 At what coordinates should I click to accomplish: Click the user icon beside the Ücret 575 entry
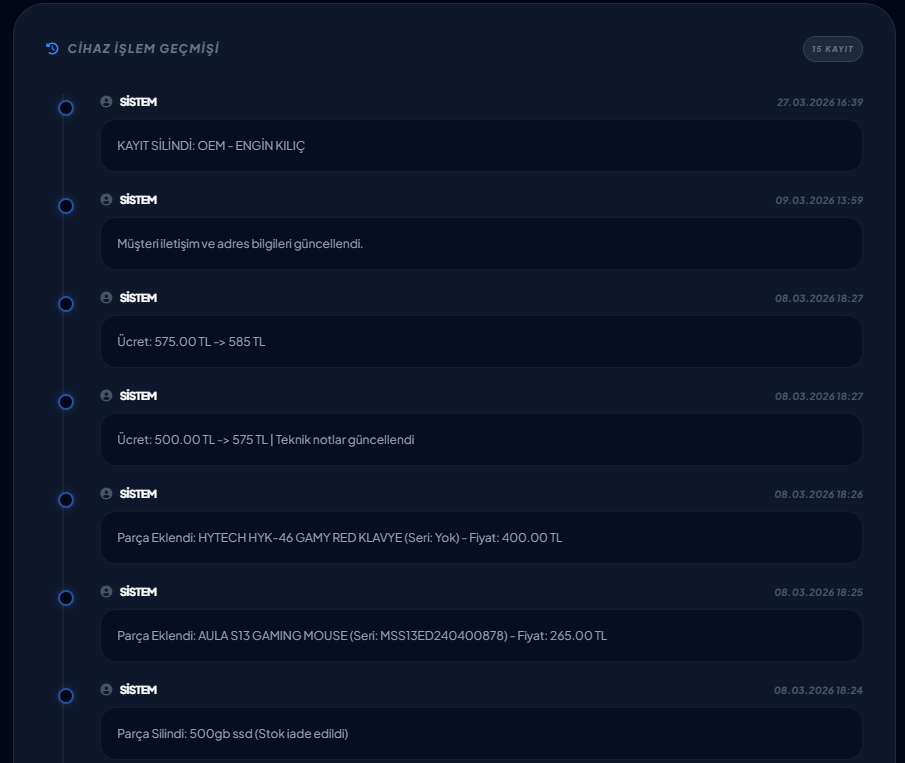[x=106, y=297]
